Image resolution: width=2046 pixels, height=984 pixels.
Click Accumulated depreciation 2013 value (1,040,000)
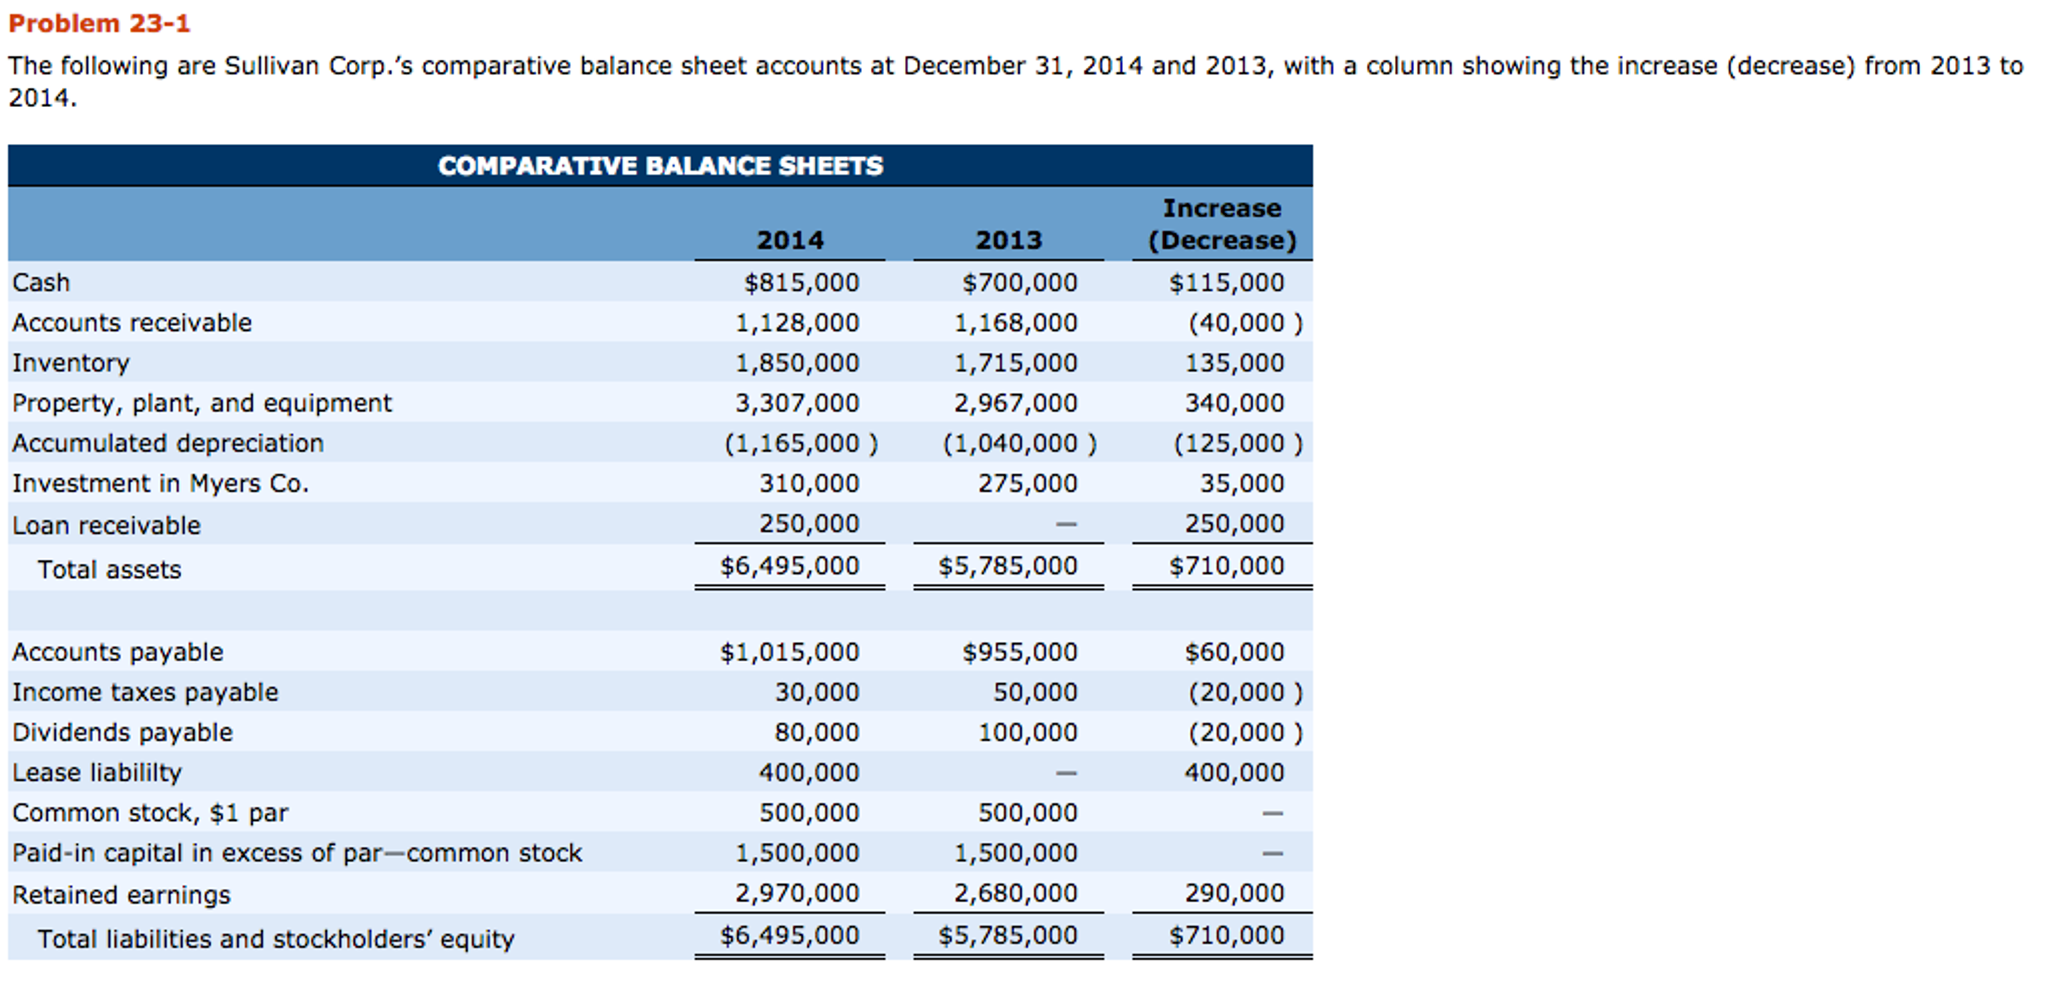tap(1020, 443)
